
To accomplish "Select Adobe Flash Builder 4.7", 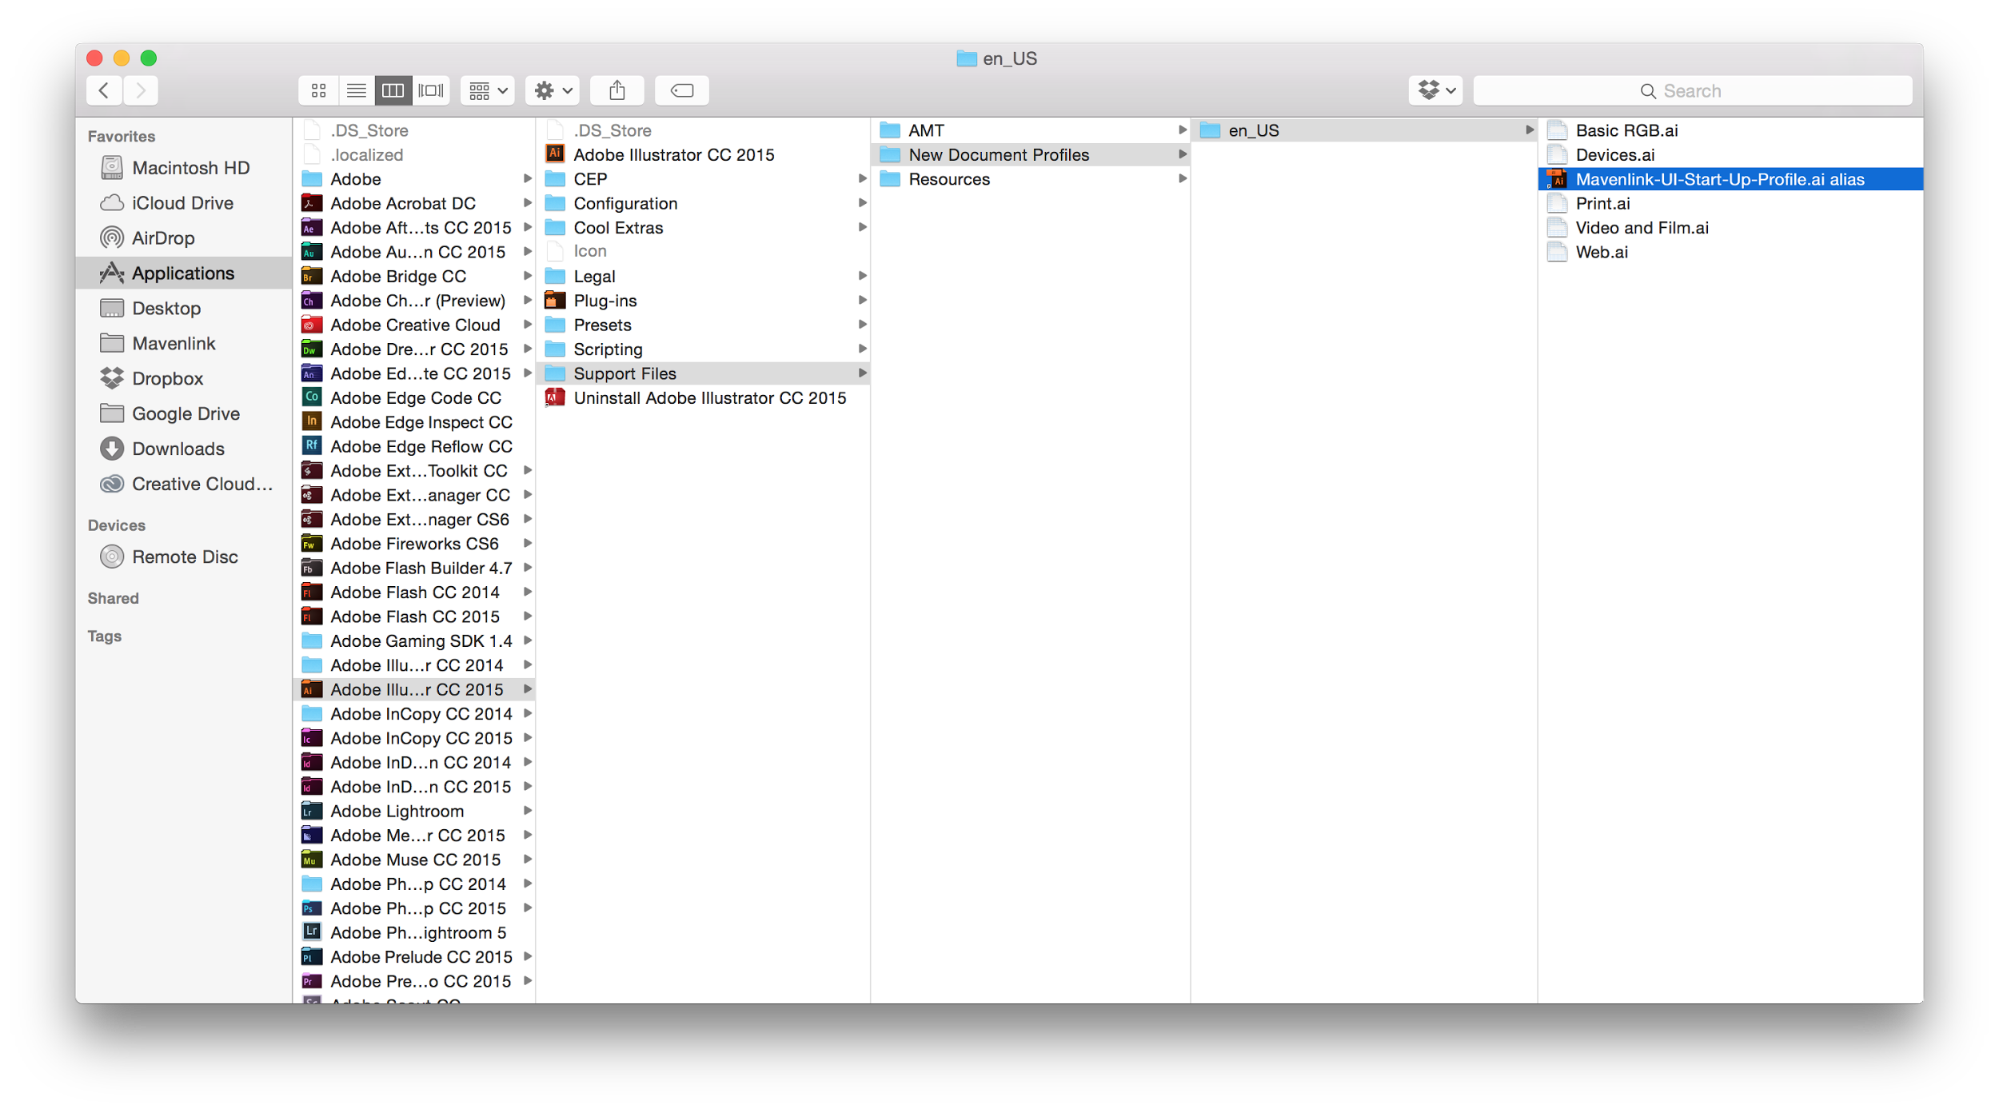I will (415, 568).
